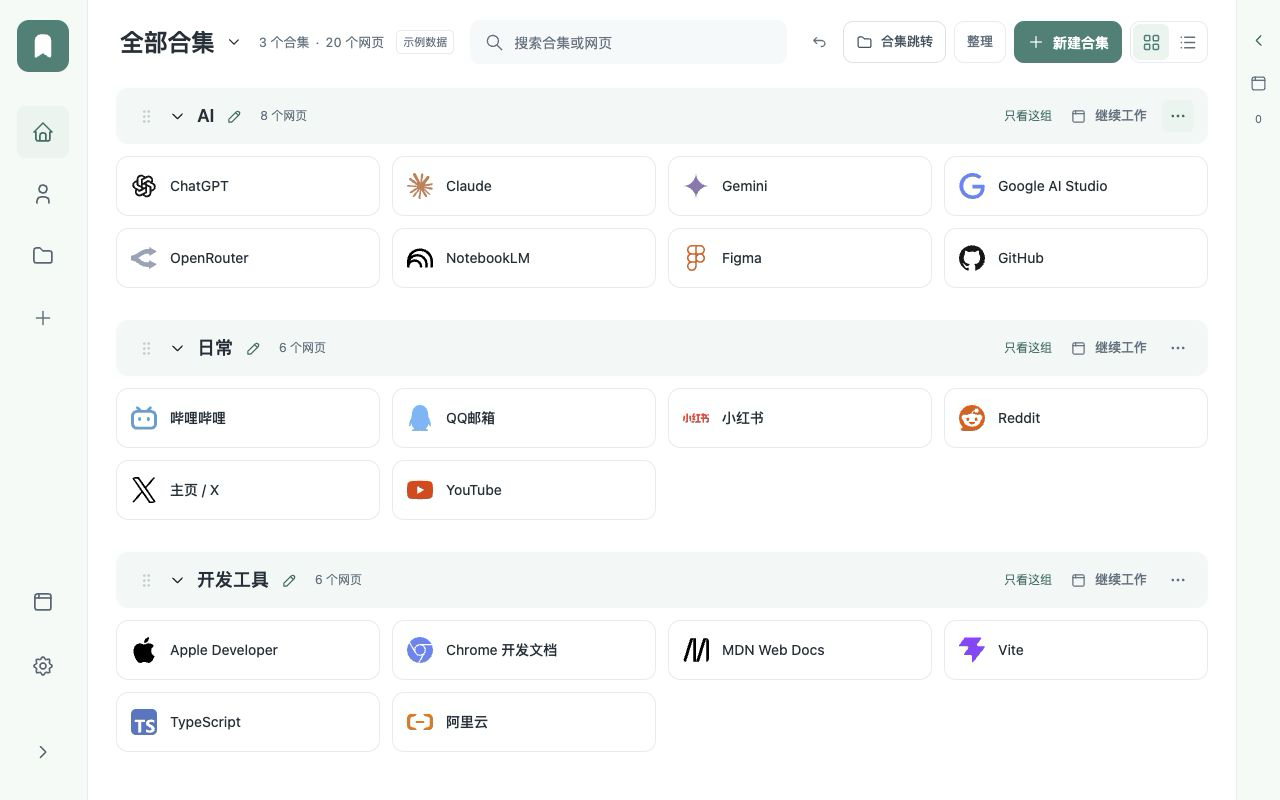Collapse the right panel with the chevron
1280x800 pixels.
(1259, 41)
